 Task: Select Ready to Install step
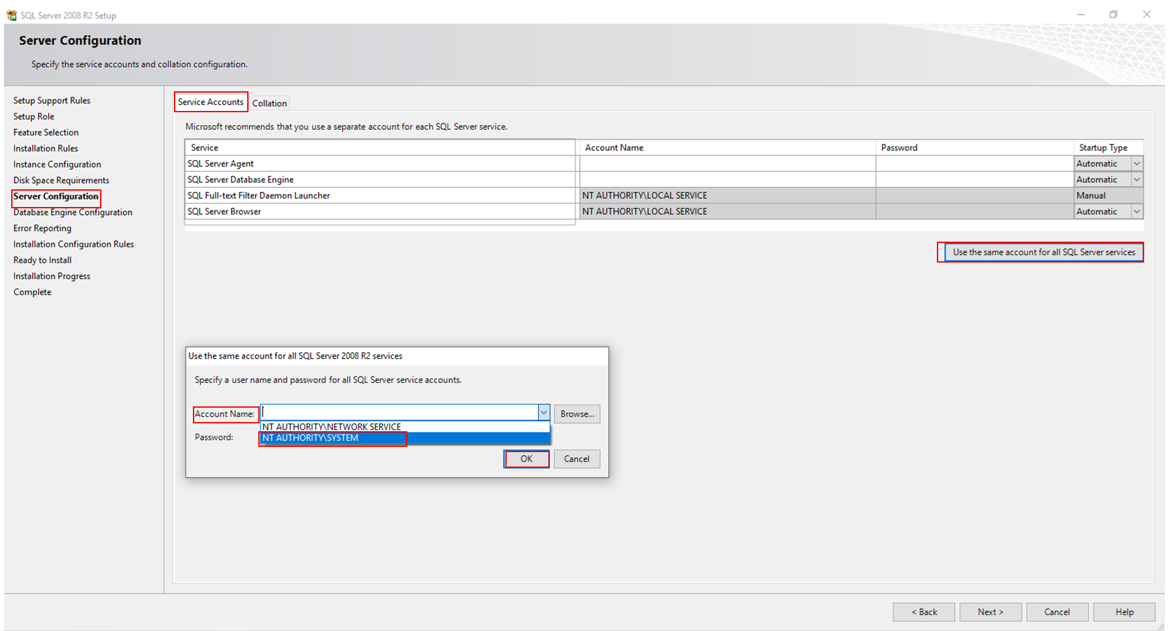pos(42,260)
